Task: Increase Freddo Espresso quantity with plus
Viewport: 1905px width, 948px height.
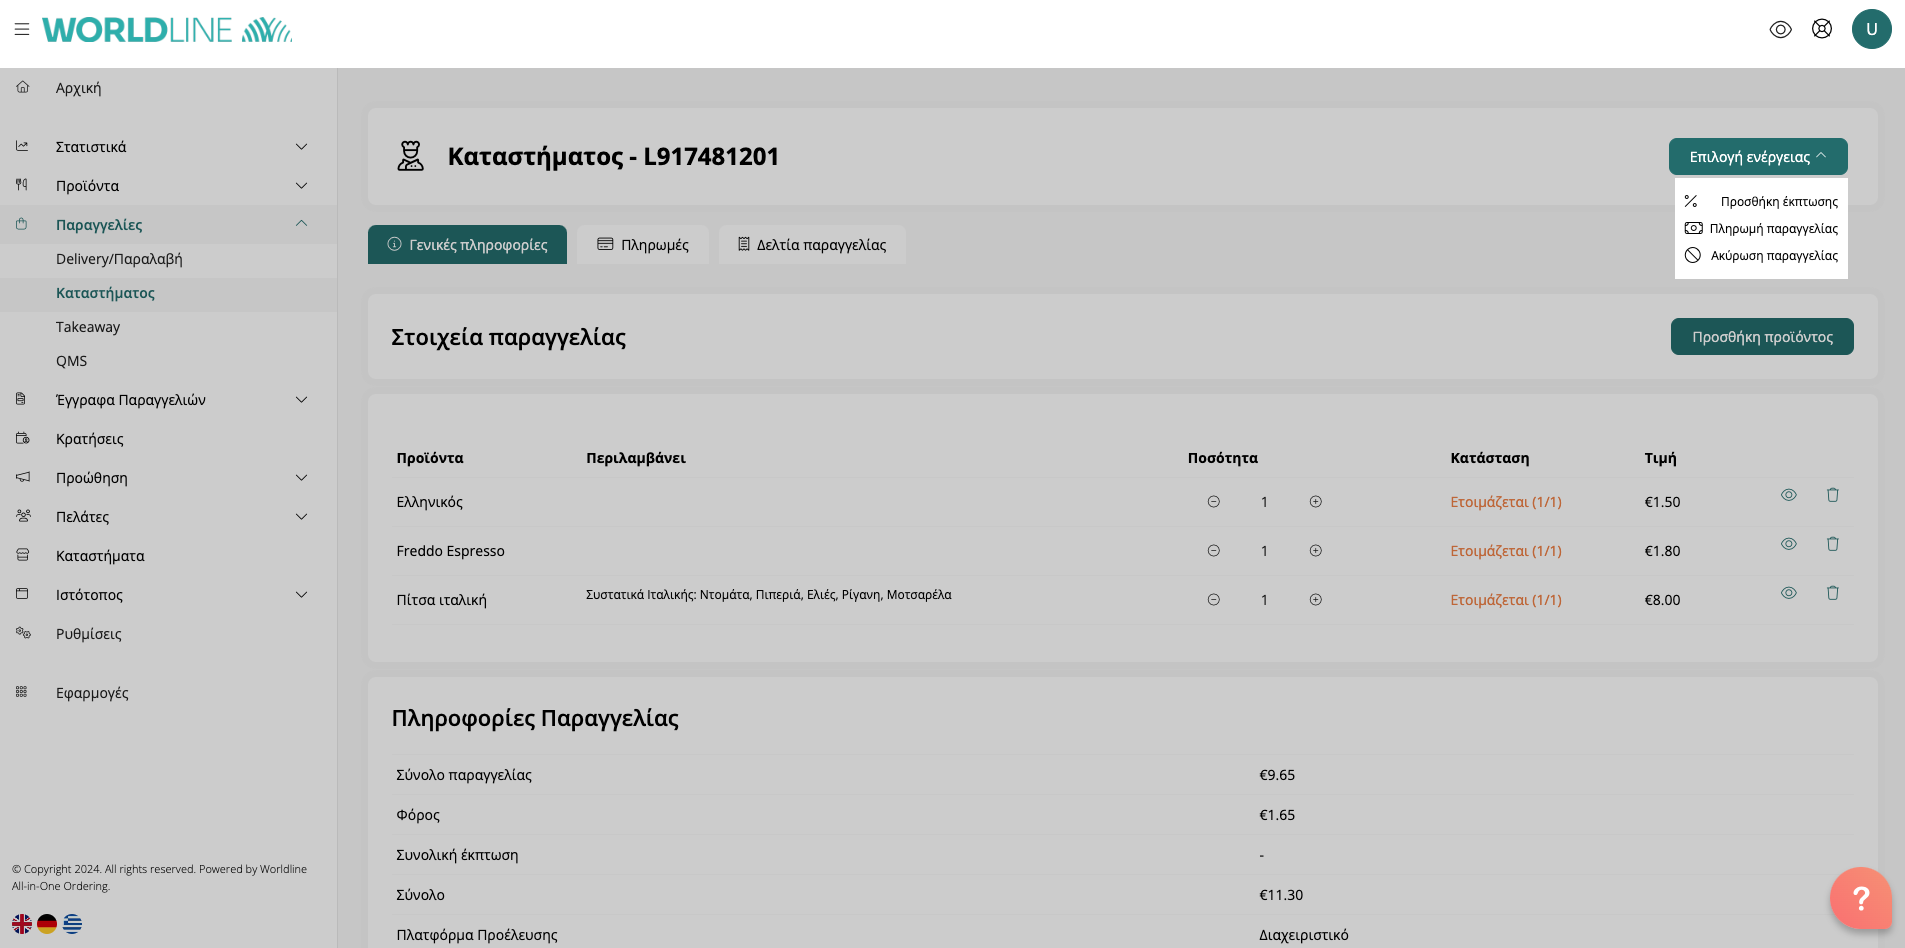Action: point(1315,551)
